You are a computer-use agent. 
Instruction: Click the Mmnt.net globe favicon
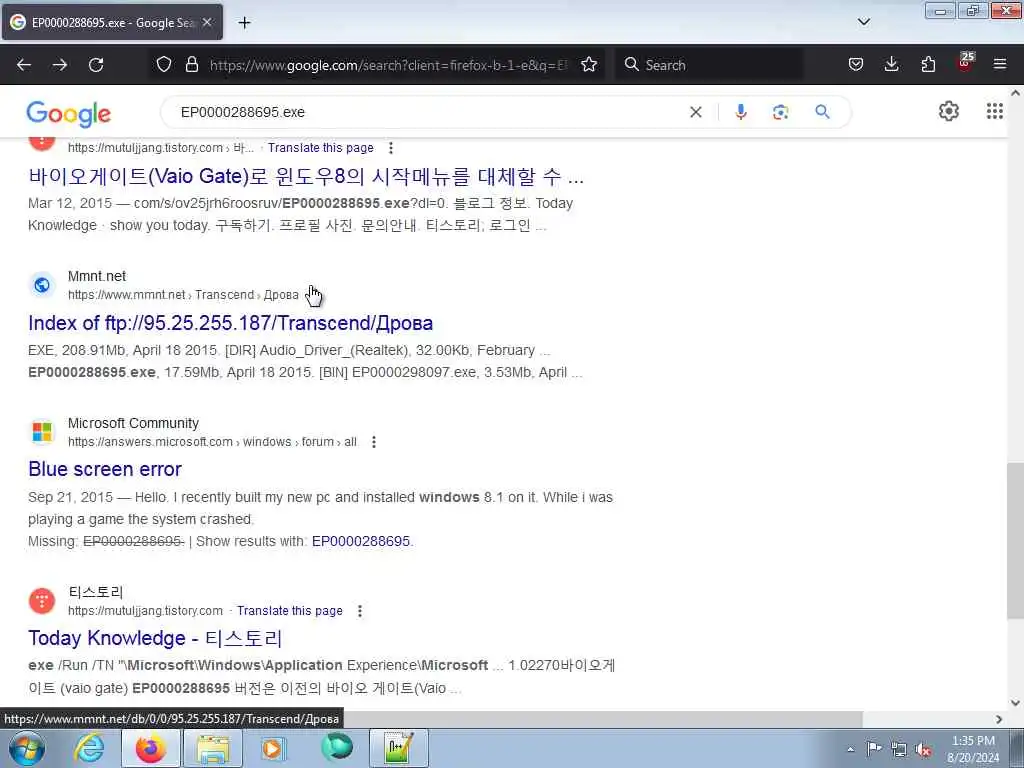click(x=42, y=285)
